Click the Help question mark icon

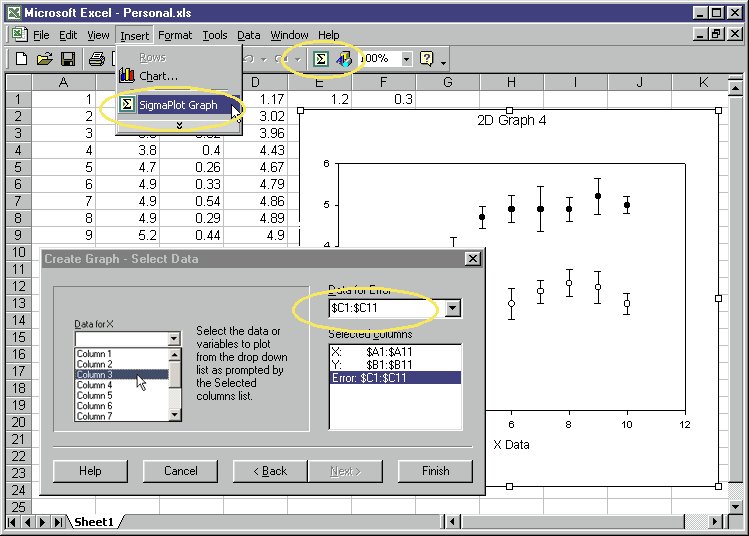[426, 59]
